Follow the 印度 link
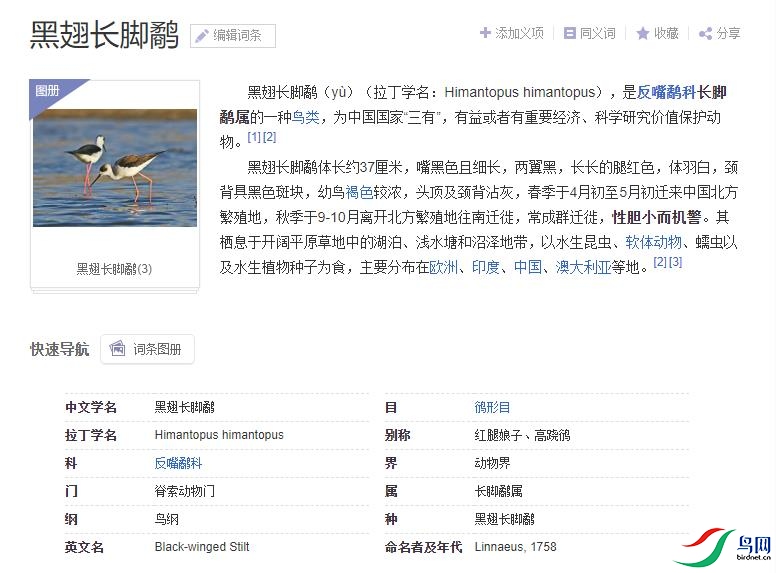This screenshot has height=573, width=776. tap(485, 267)
